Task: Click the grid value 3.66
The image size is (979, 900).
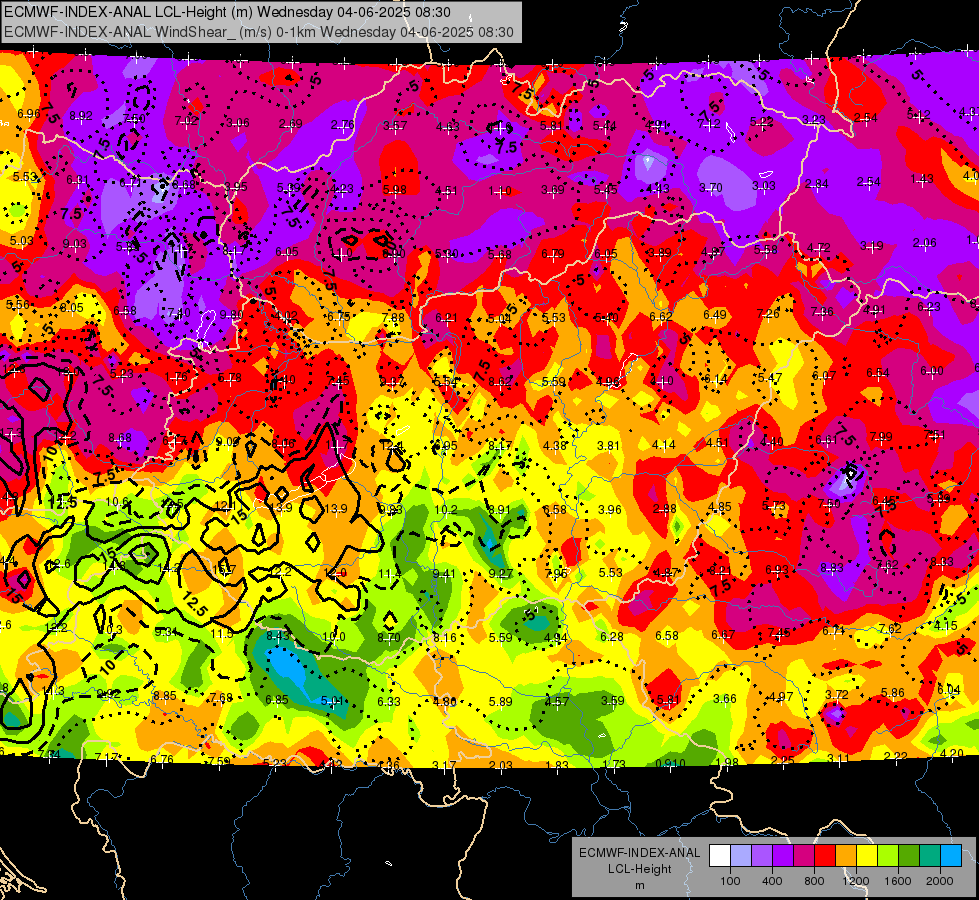Action: tap(725, 698)
